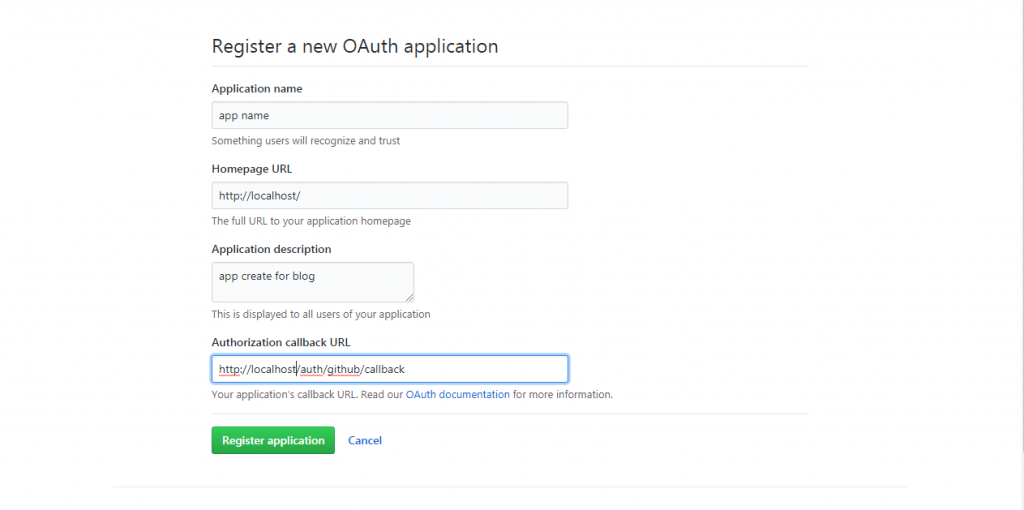Click the "Application description" field label
Viewport: 1024px width, 510px height.
pyautogui.click(x=271, y=249)
